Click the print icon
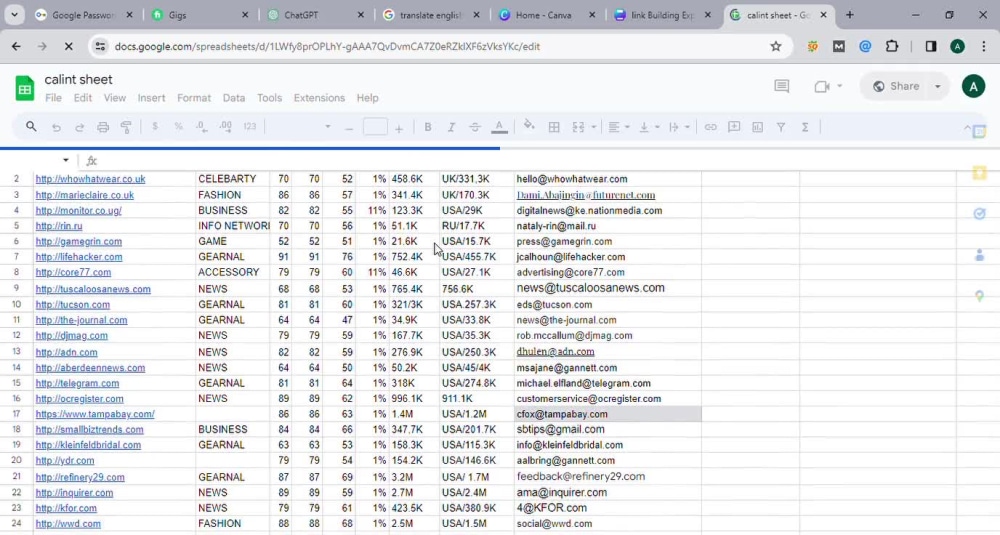The image size is (1000, 535). [103, 128]
